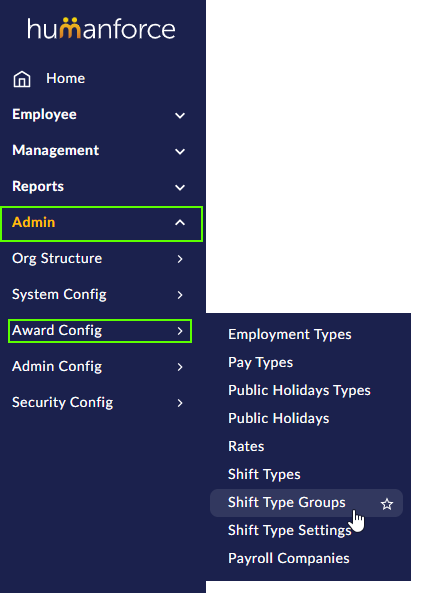Click the Home house icon
The height and width of the screenshot is (593, 422).
click(22, 79)
